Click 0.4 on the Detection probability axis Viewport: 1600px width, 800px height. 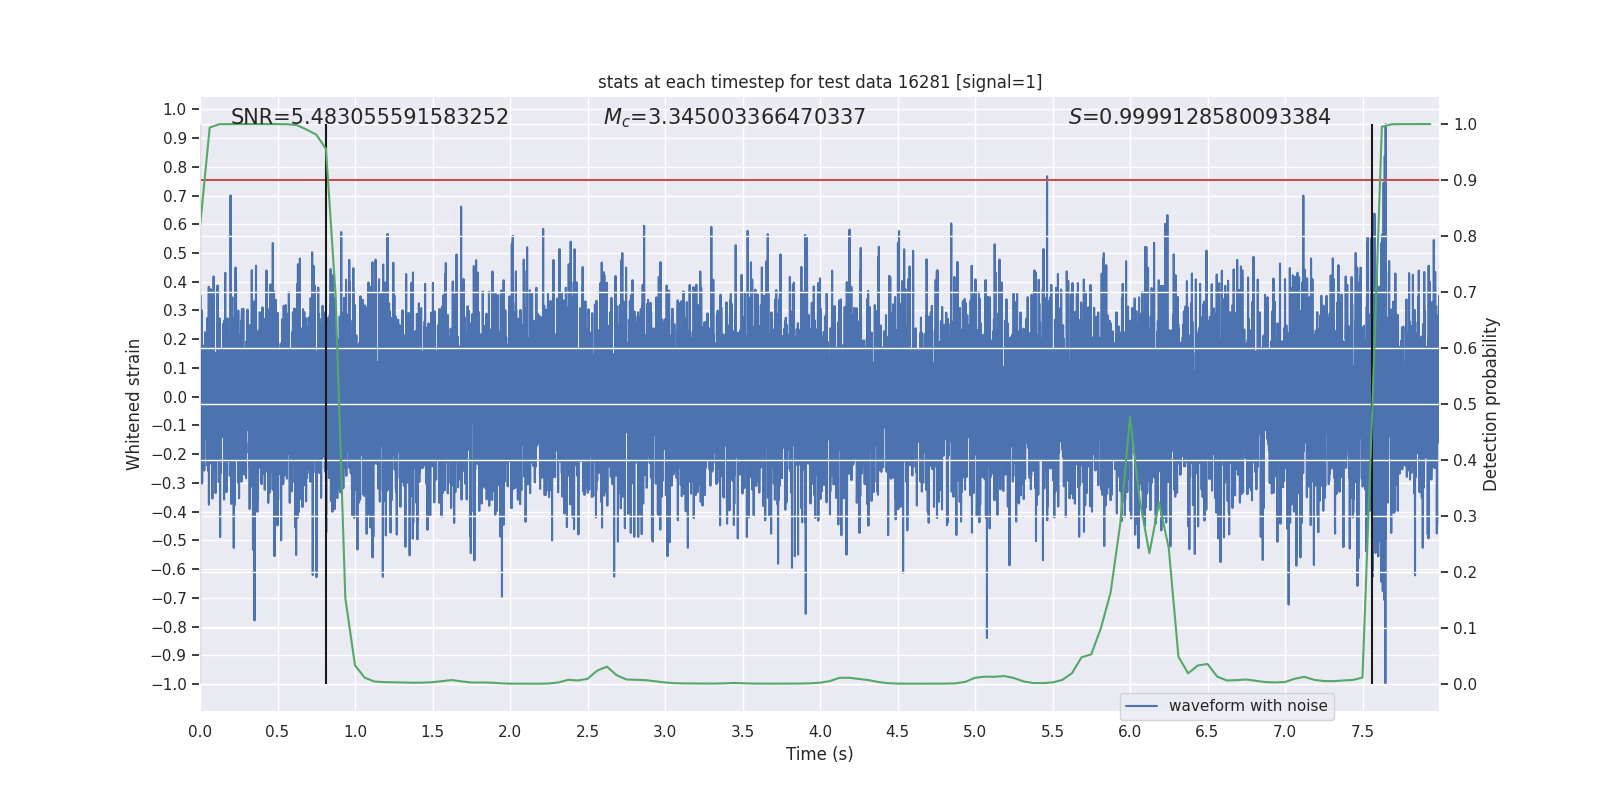point(1465,461)
